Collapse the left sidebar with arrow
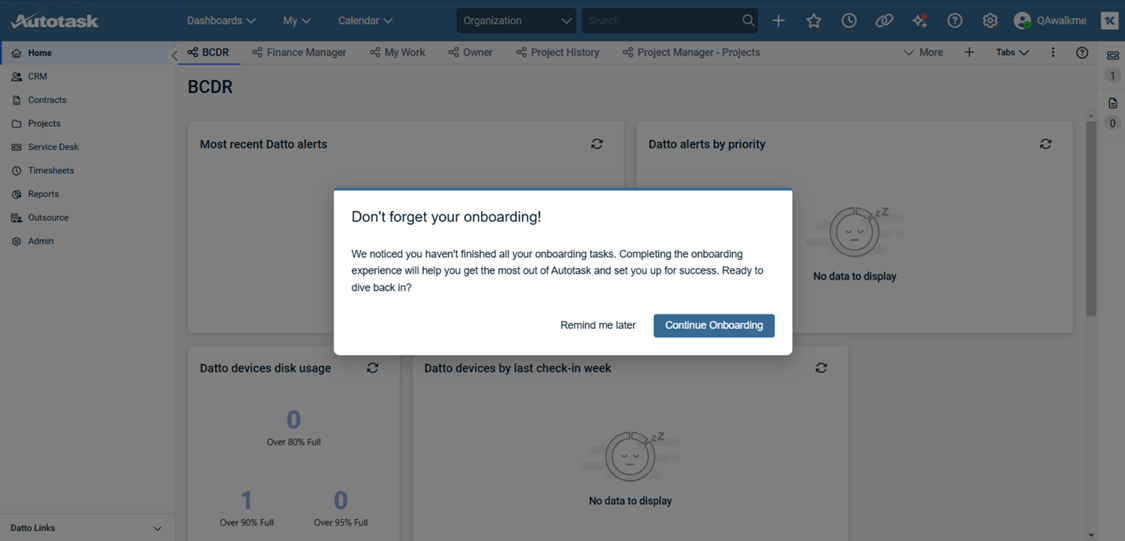This screenshot has height=541, width=1125. click(174, 55)
